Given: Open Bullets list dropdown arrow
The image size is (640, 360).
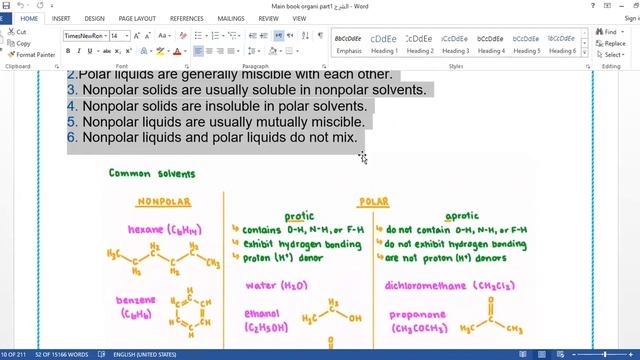Looking at the screenshot, I should (207, 36).
